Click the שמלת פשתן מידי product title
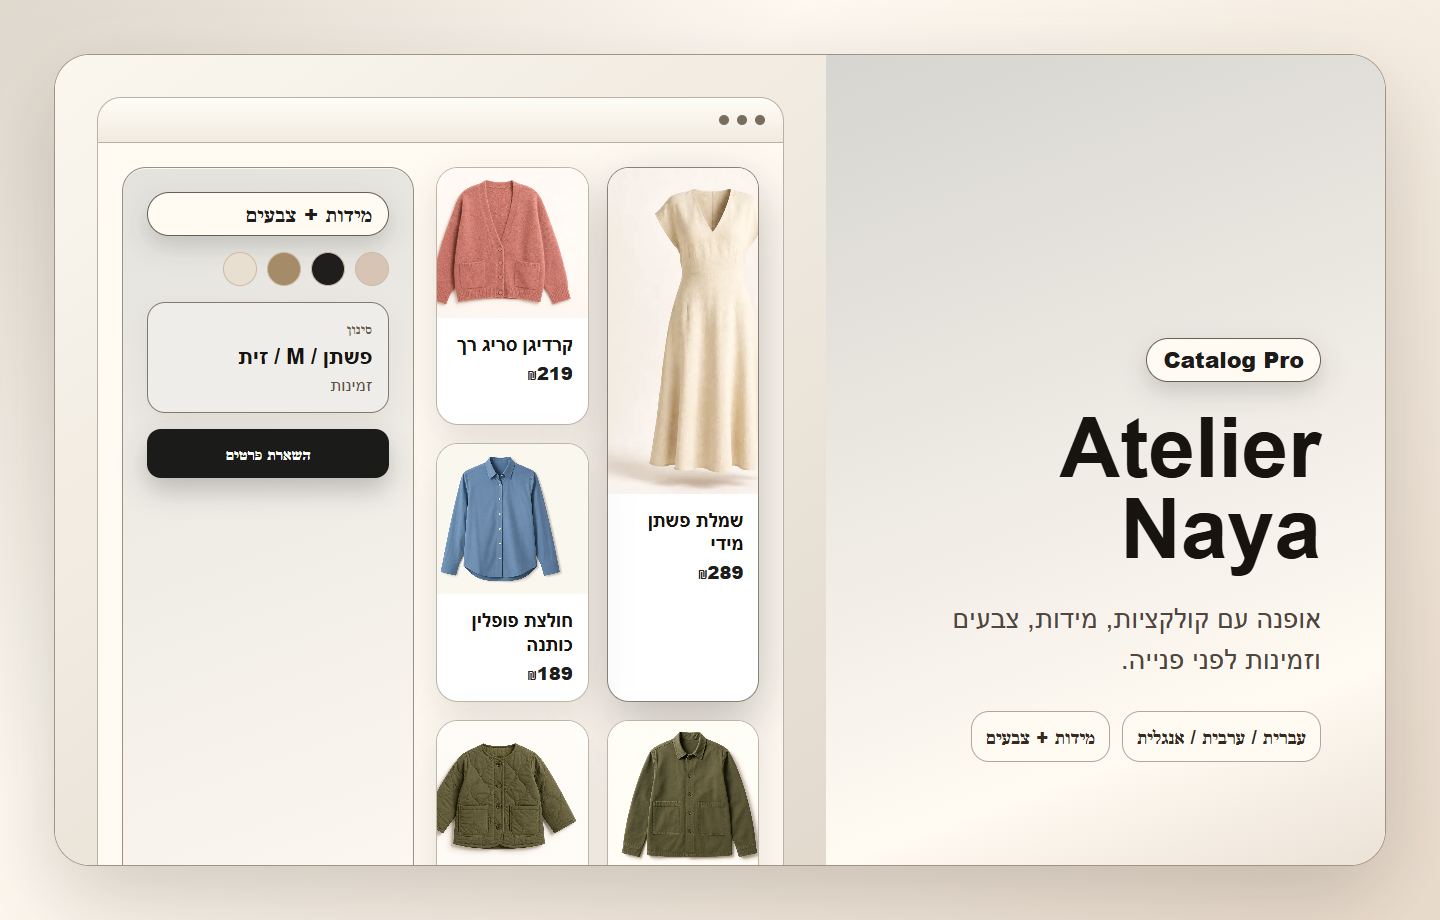The height and width of the screenshot is (920, 1440). coord(696,532)
